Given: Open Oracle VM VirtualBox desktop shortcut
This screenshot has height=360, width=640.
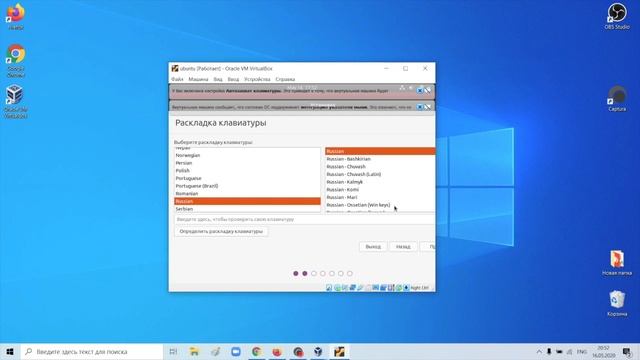Looking at the screenshot, I should tap(16, 101).
